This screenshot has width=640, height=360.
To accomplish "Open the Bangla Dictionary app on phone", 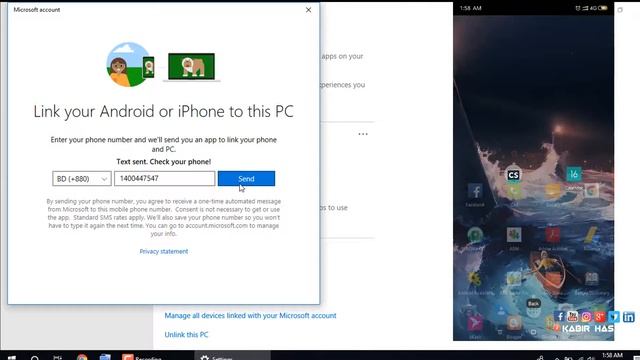I will click(591, 279).
